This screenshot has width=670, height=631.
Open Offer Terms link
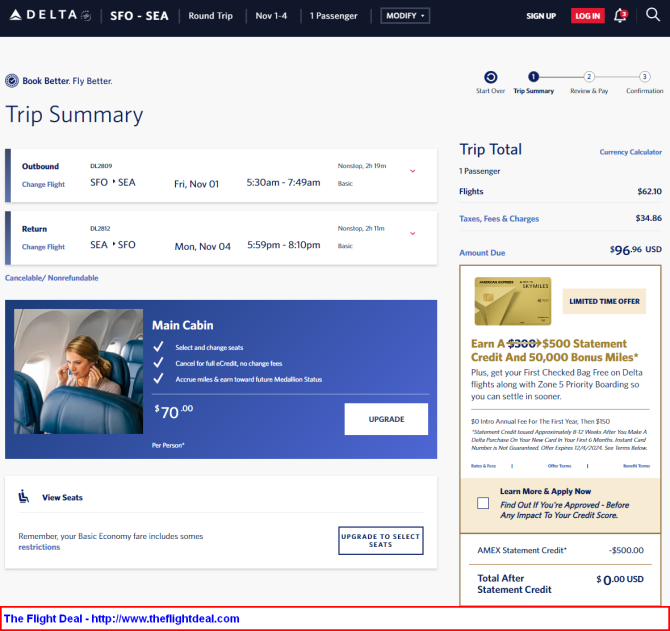point(559,466)
